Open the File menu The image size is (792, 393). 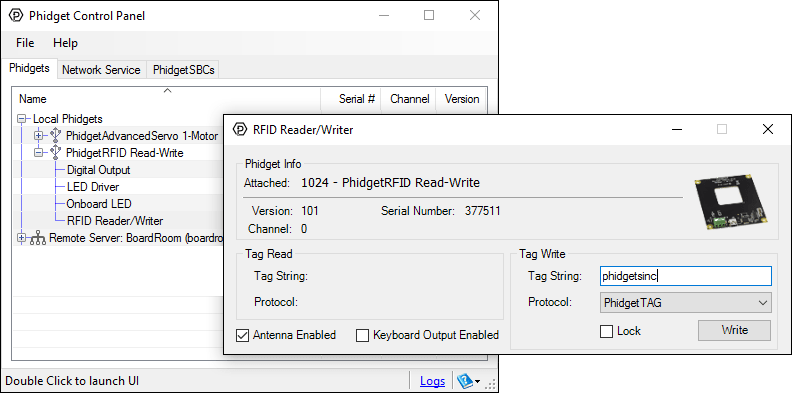click(x=25, y=43)
